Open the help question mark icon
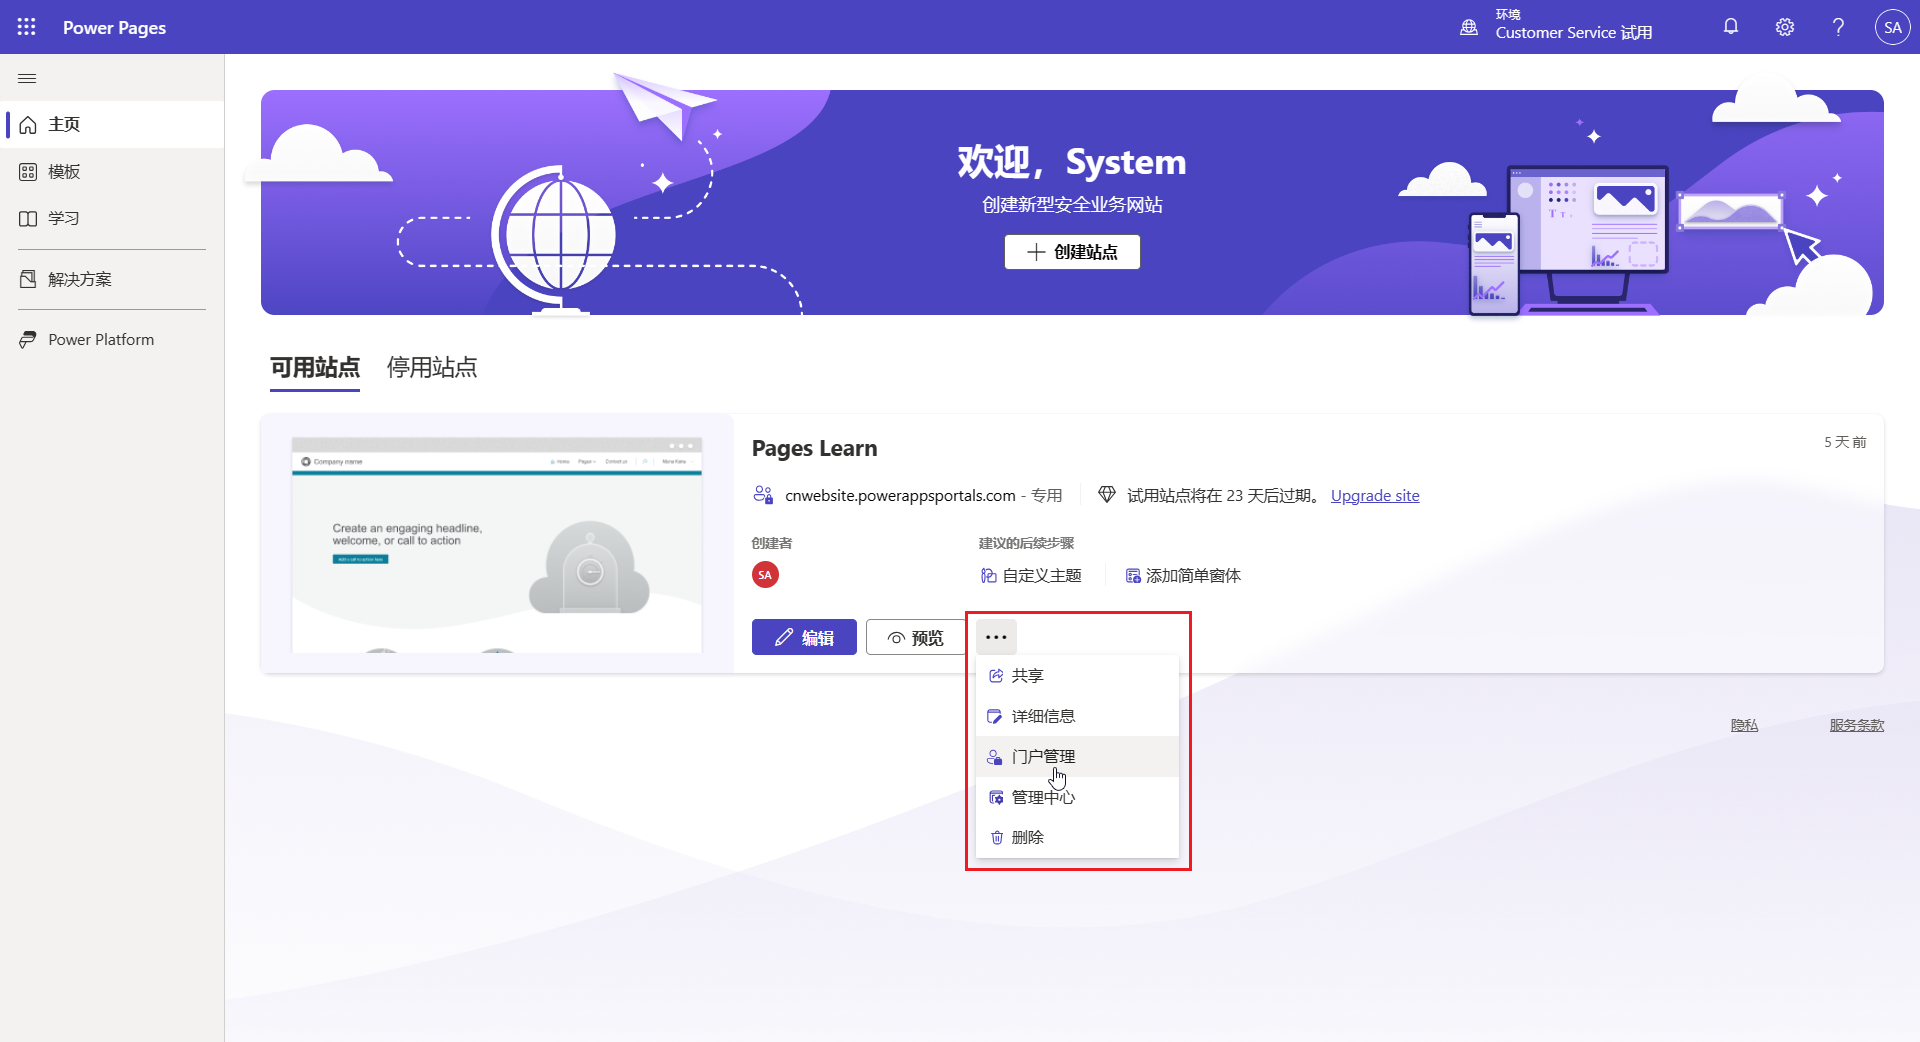This screenshot has height=1042, width=1920. tap(1838, 27)
